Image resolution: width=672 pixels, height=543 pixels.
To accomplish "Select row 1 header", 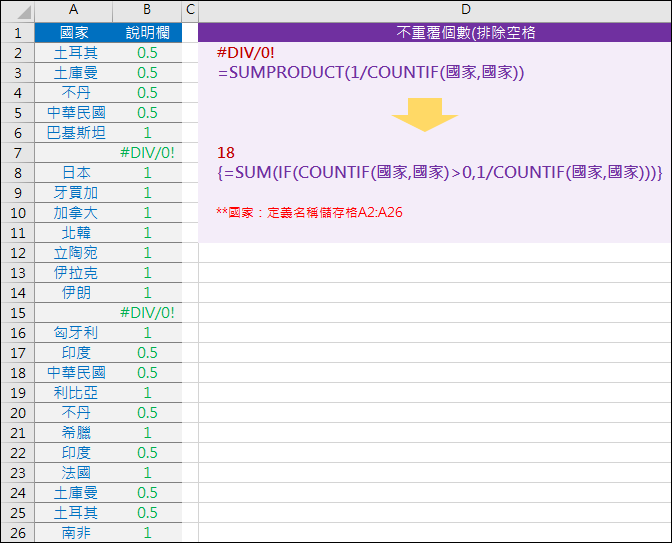I will click(18, 33).
